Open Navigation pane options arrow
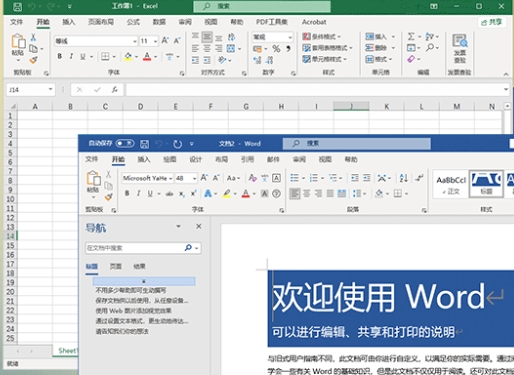This screenshot has width=514, height=375. [x=179, y=226]
